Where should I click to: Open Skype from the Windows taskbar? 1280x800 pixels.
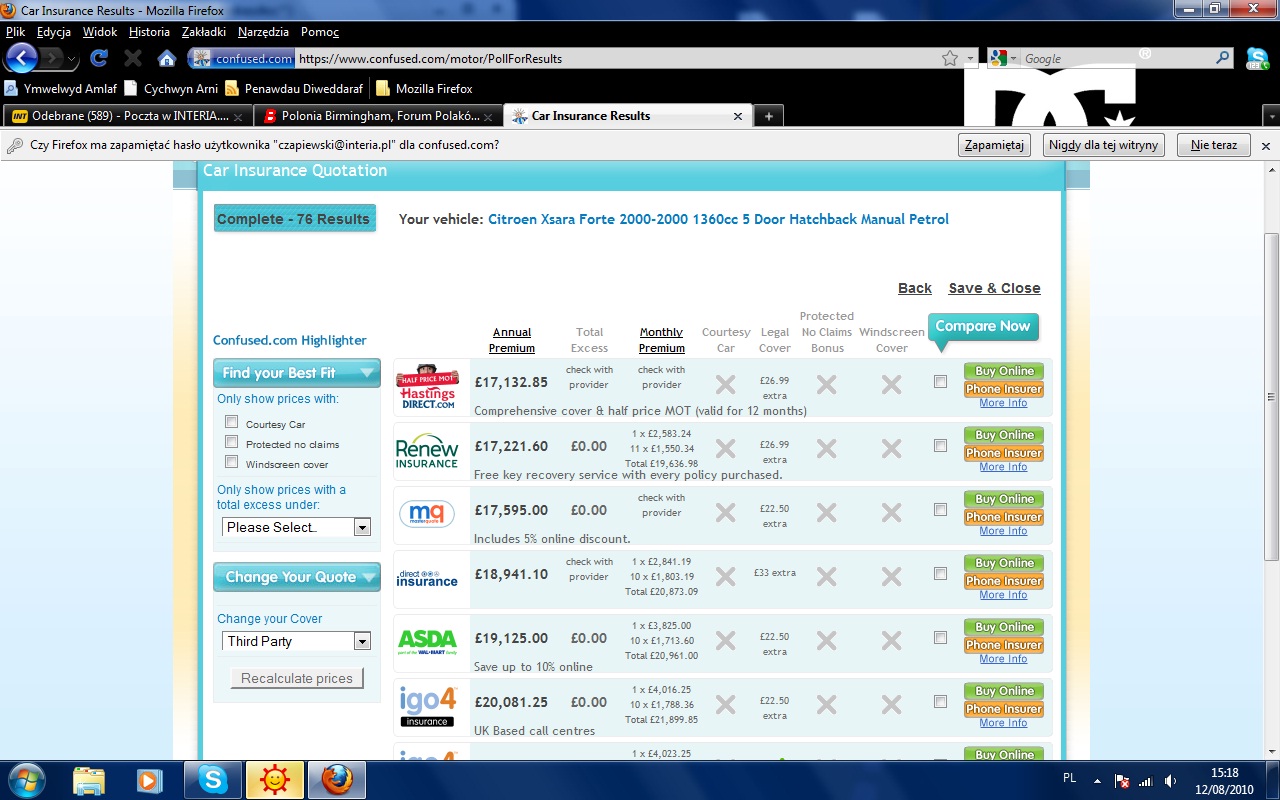(213, 779)
